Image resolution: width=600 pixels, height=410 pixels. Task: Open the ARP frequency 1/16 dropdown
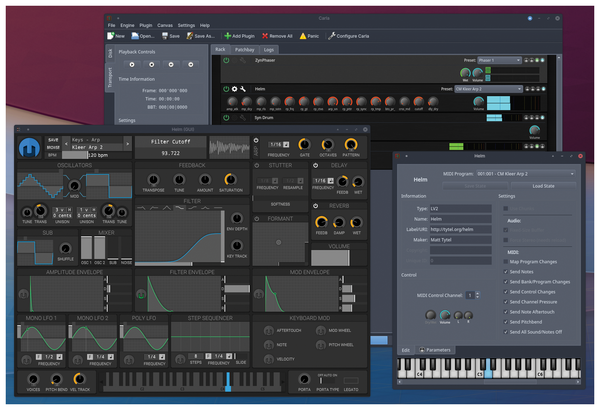click(x=279, y=144)
